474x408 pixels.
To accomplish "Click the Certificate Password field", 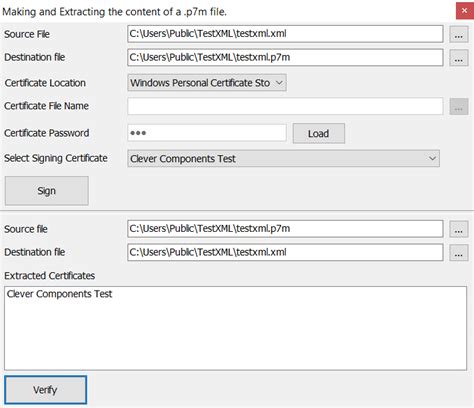I will pyautogui.click(x=207, y=133).
